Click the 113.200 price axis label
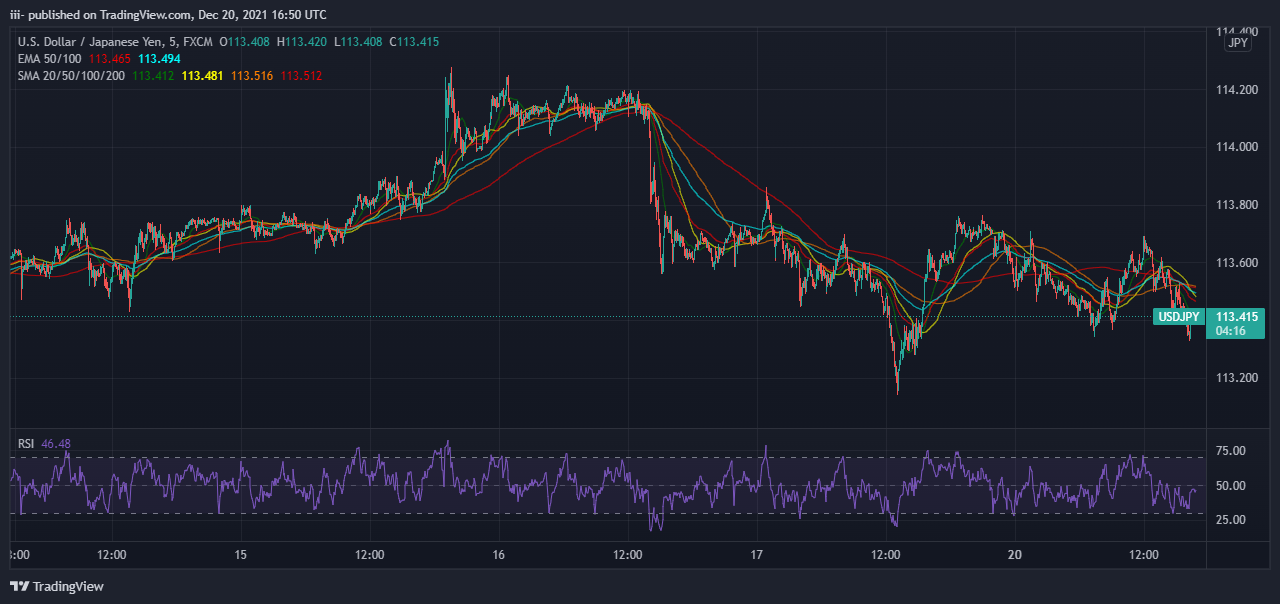Image resolution: width=1280 pixels, height=604 pixels. click(x=1236, y=378)
